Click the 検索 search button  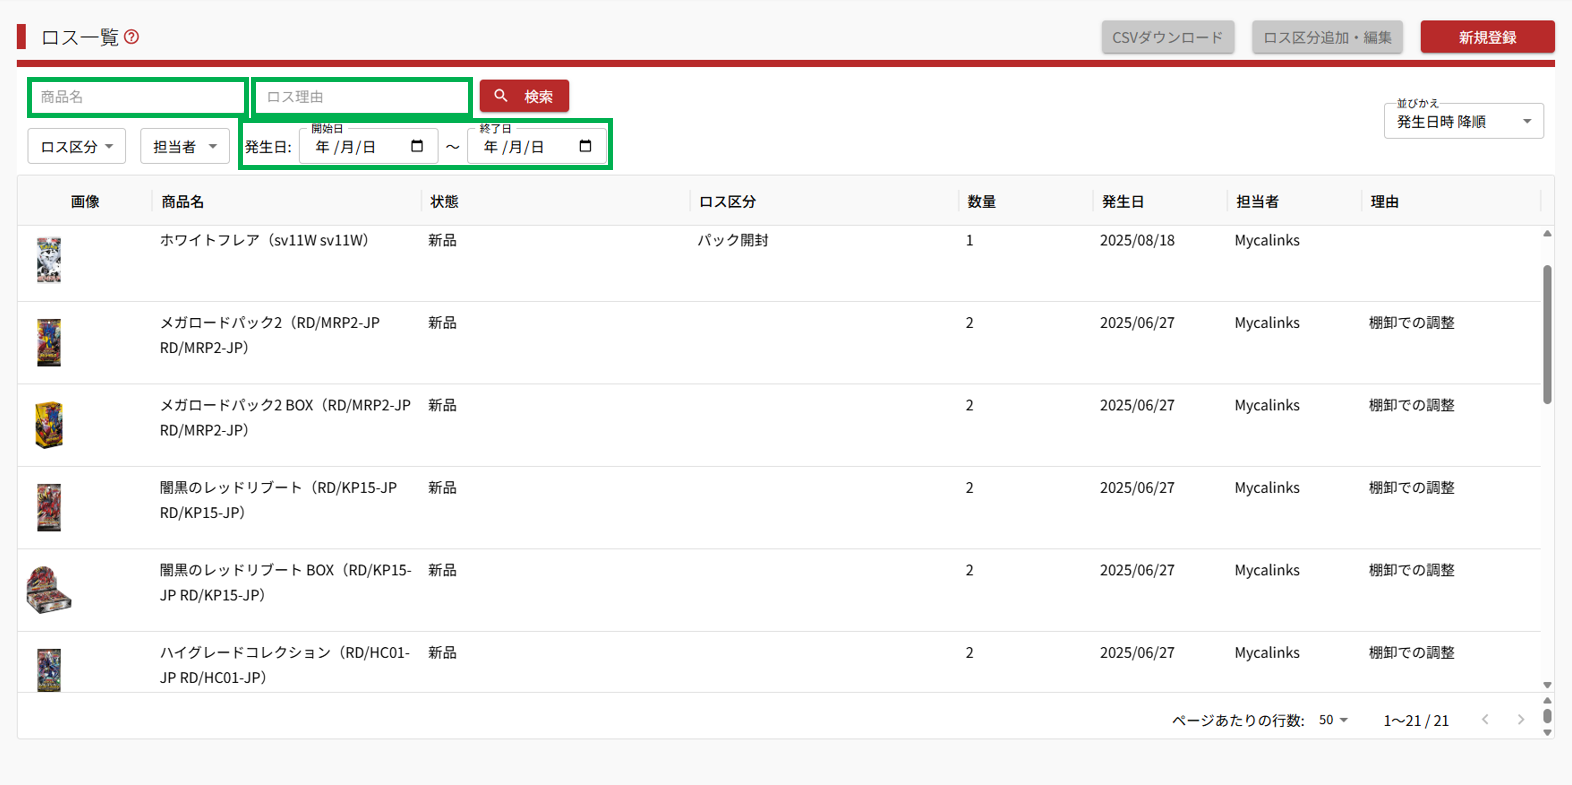coord(524,96)
